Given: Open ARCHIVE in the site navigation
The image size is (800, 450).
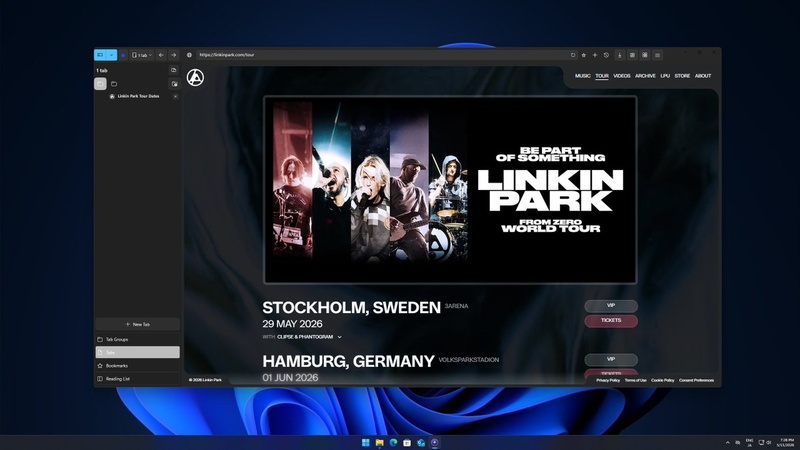Looking at the screenshot, I should (645, 76).
